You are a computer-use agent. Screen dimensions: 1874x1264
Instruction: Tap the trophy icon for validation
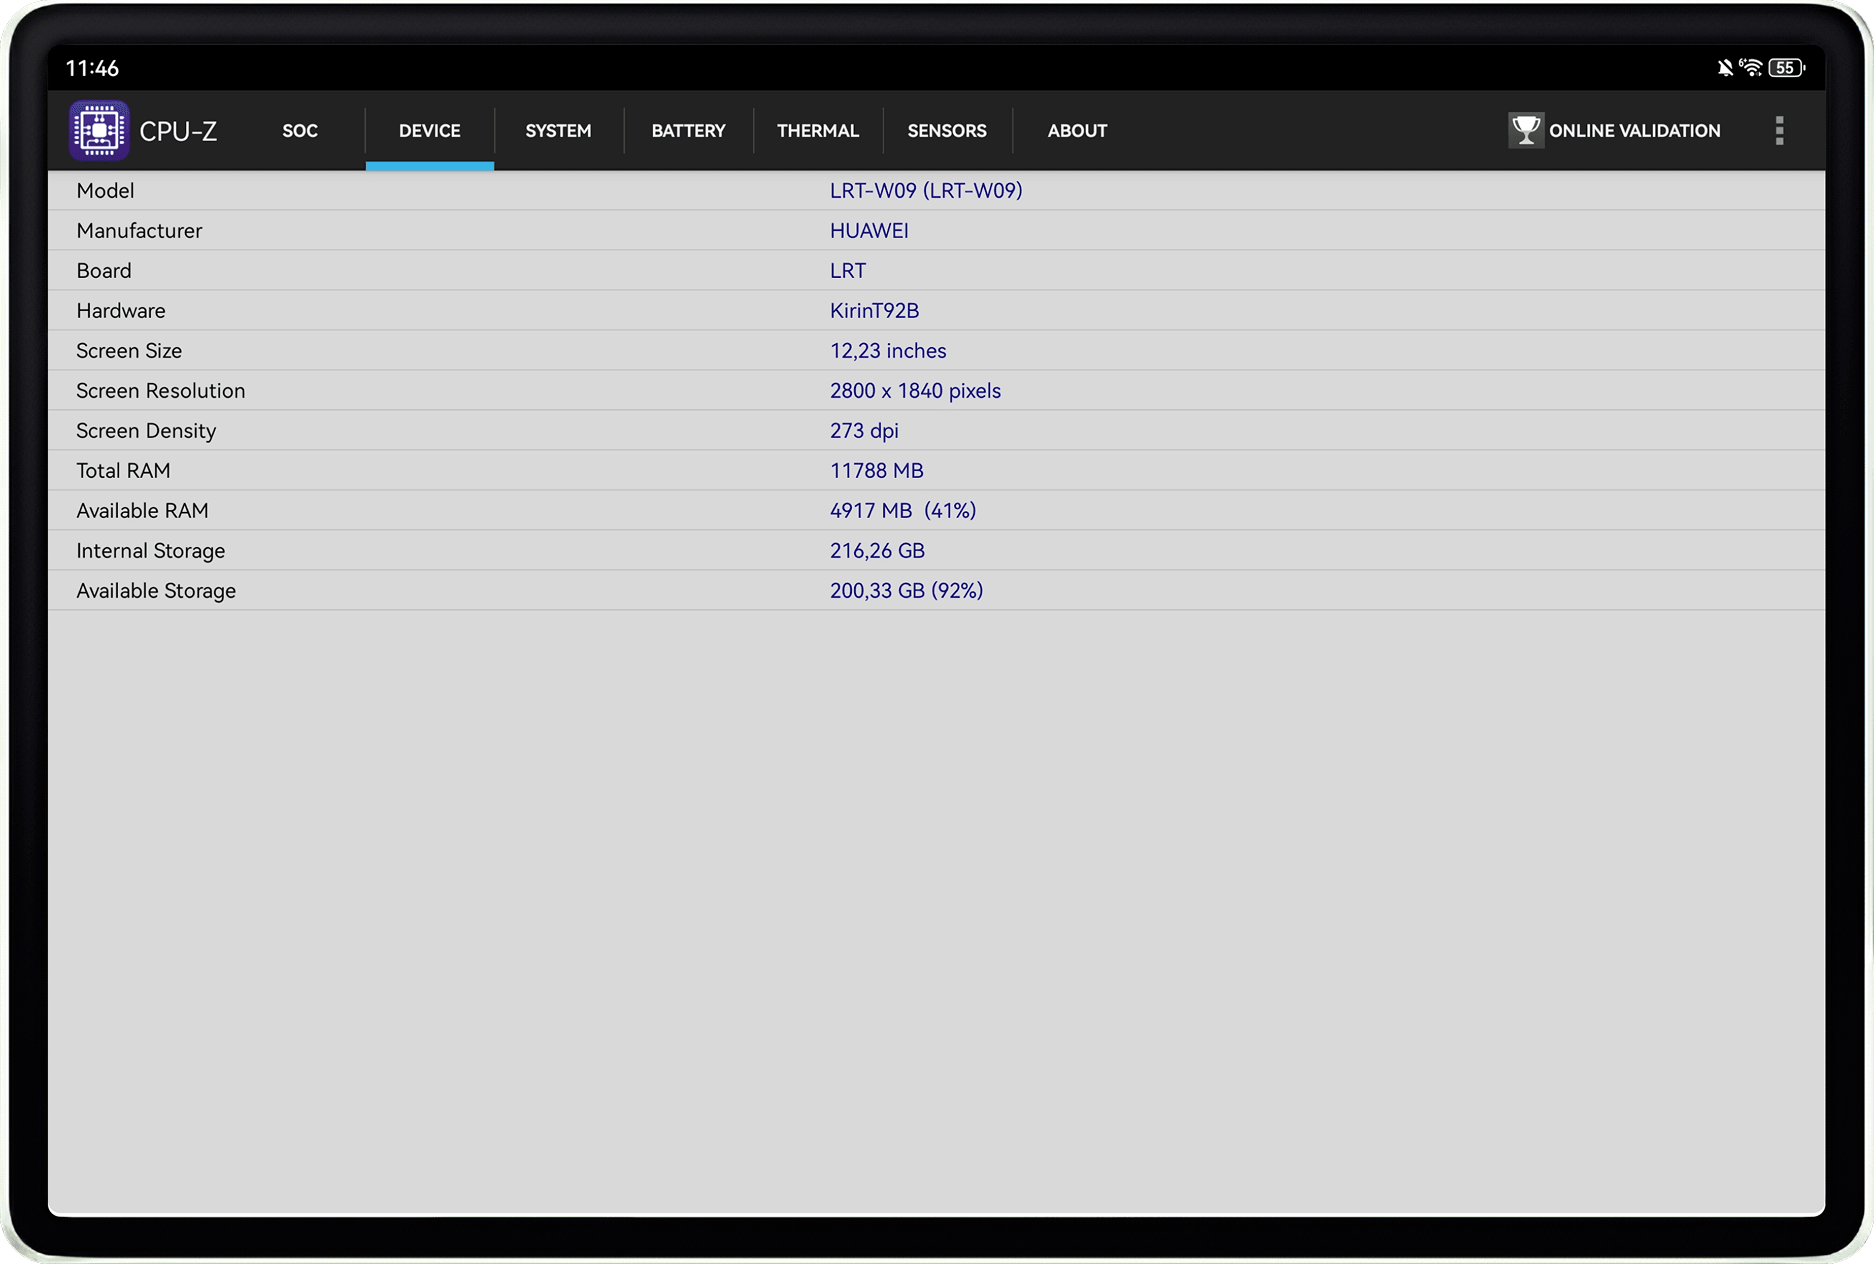(x=1526, y=130)
